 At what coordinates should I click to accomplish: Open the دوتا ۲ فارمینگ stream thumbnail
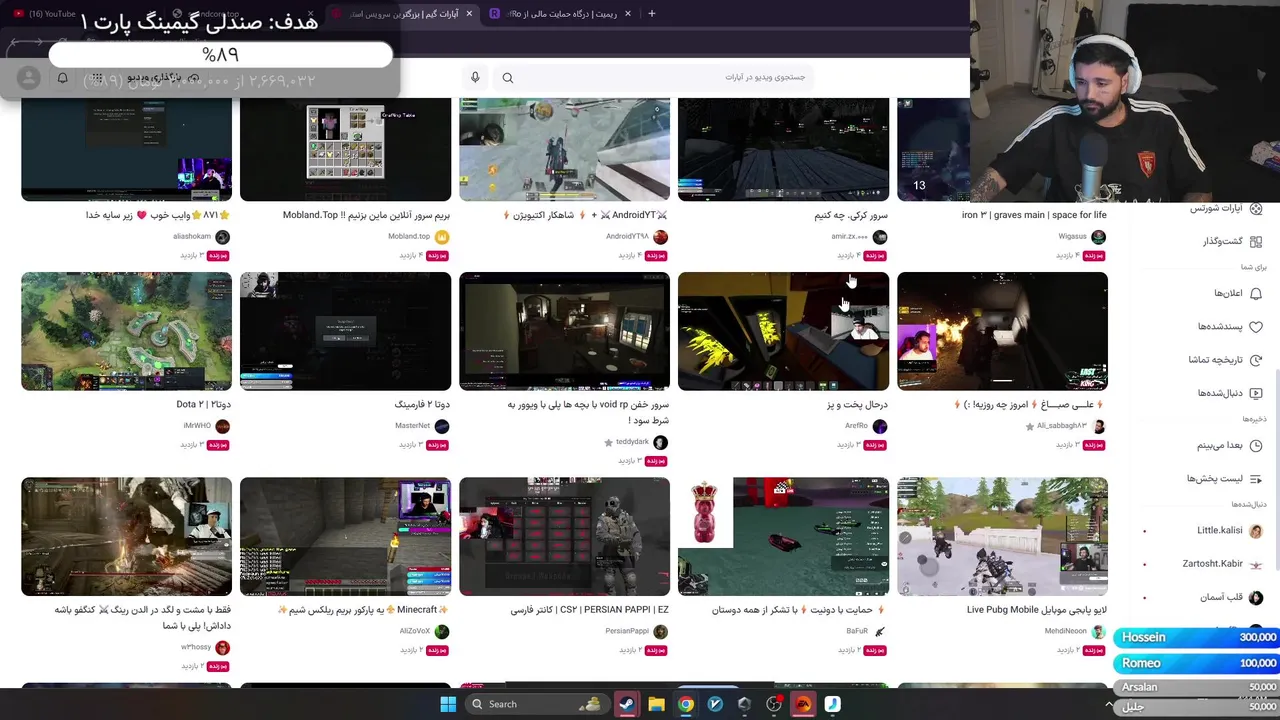tap(345, 331)
